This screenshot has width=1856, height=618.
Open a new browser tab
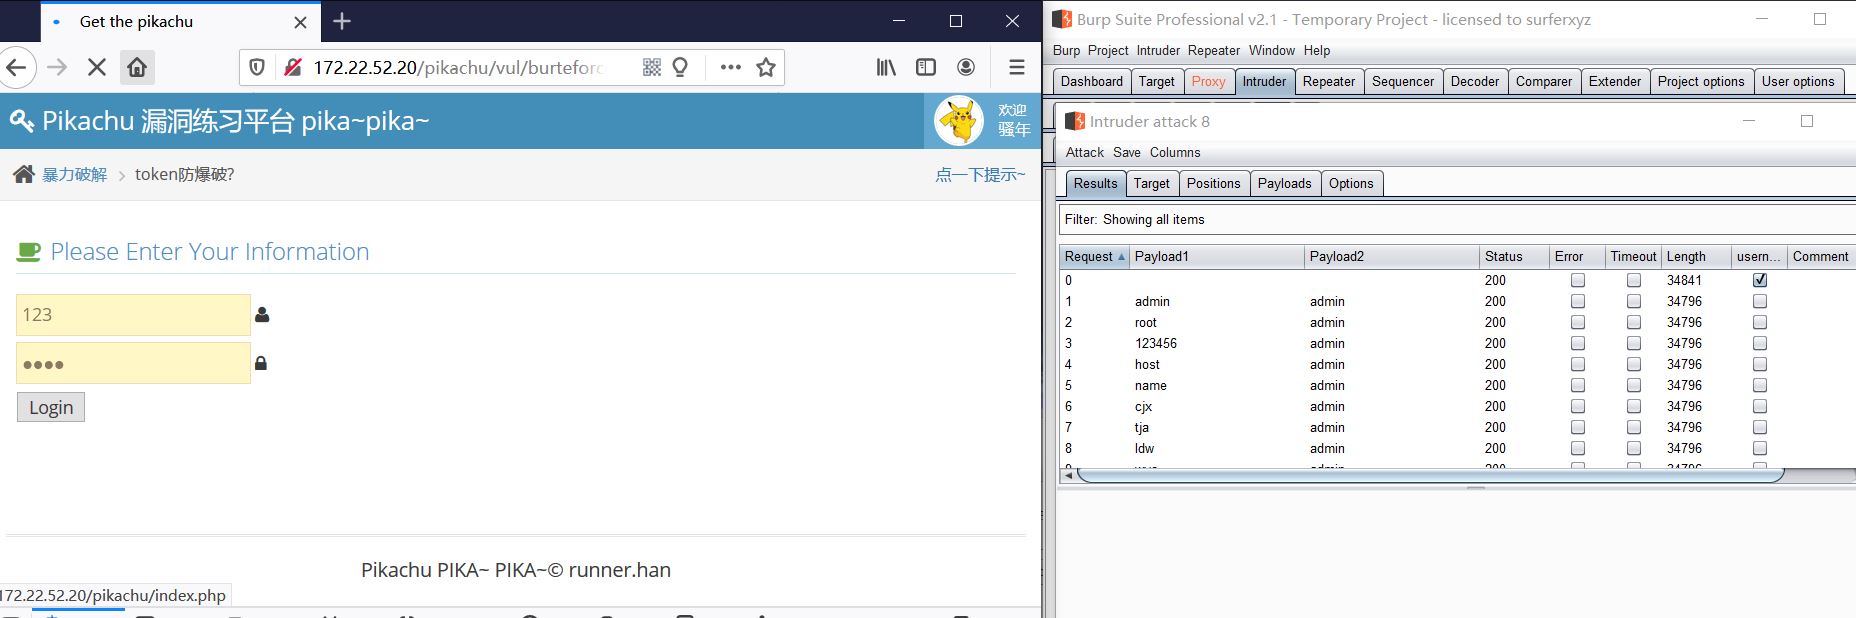click(x=342, y=21)
